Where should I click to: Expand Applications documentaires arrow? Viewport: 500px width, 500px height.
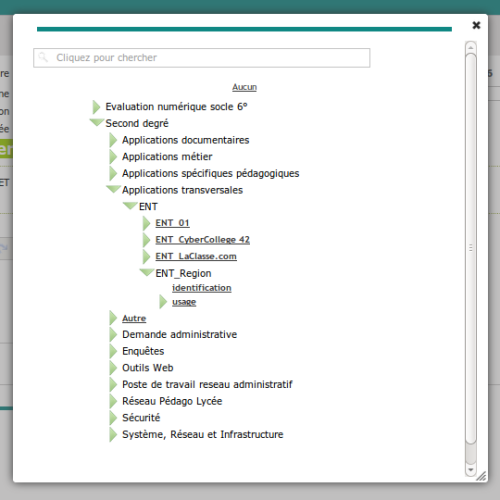113,140
